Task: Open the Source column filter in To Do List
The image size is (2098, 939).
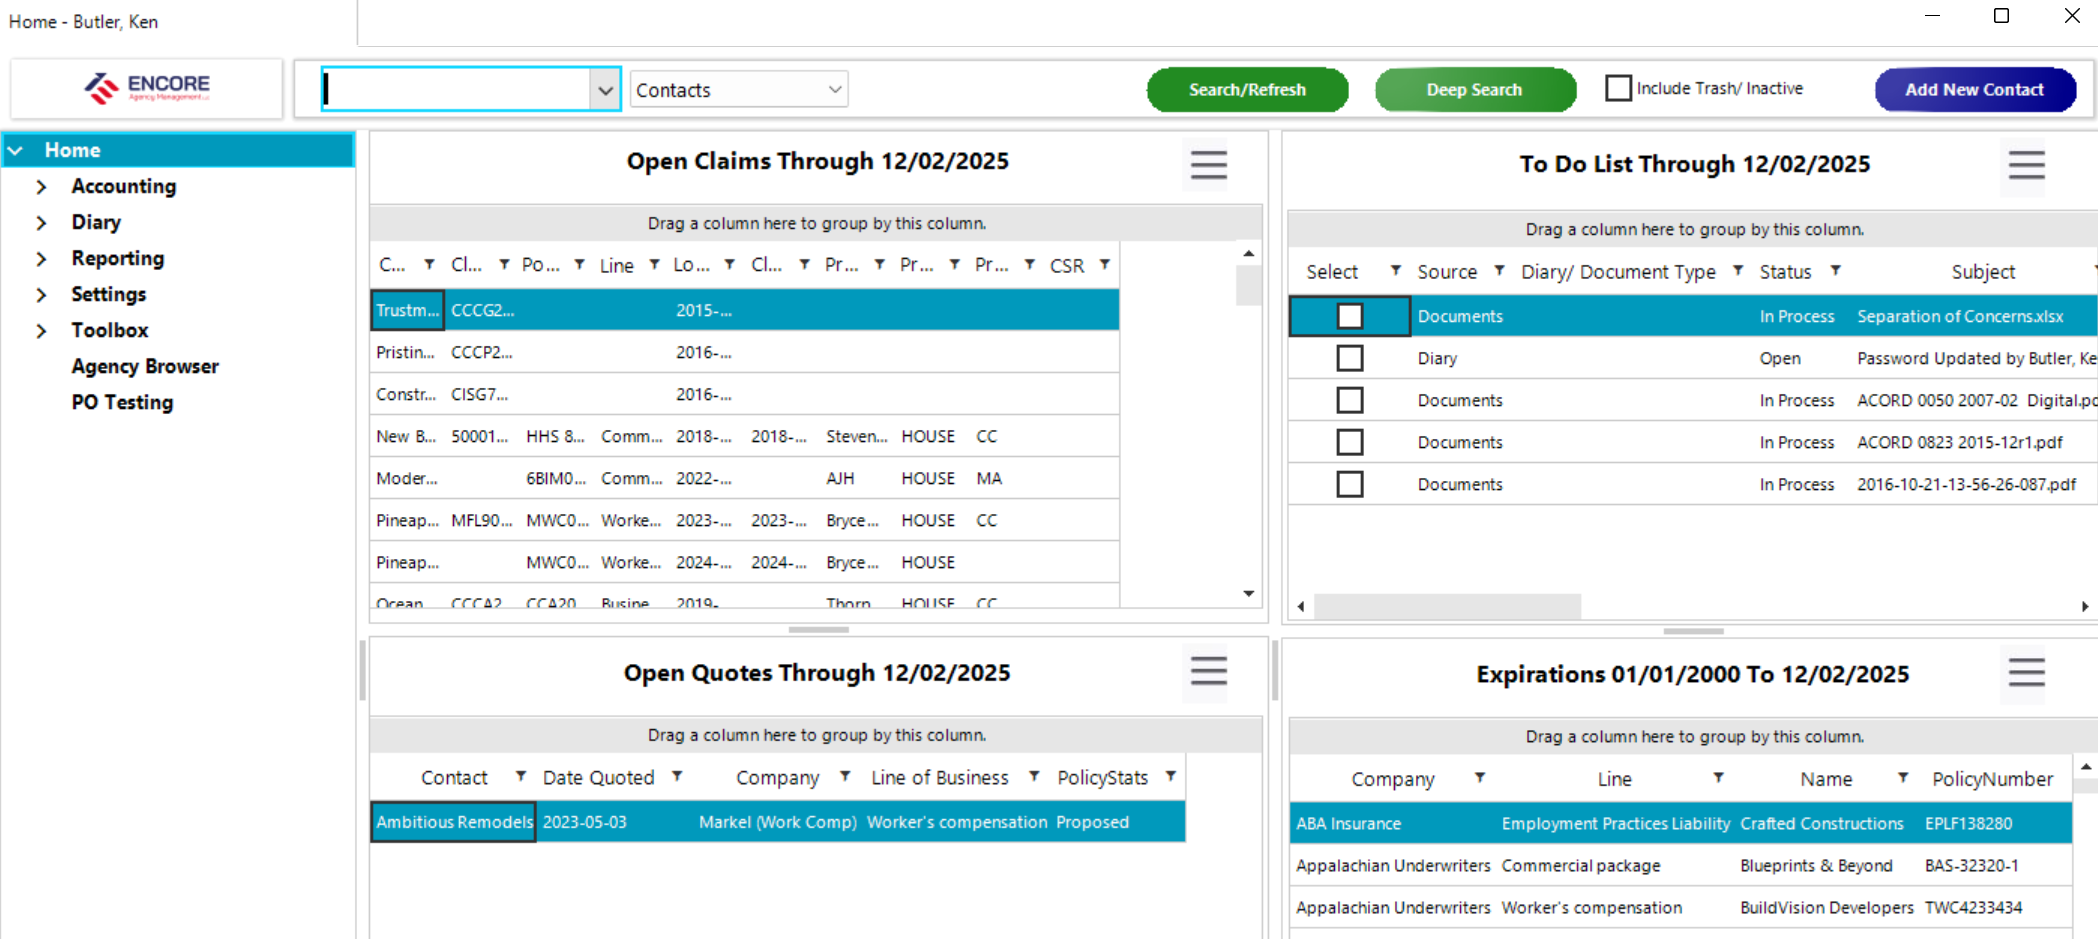Action: coord(1499,270)
